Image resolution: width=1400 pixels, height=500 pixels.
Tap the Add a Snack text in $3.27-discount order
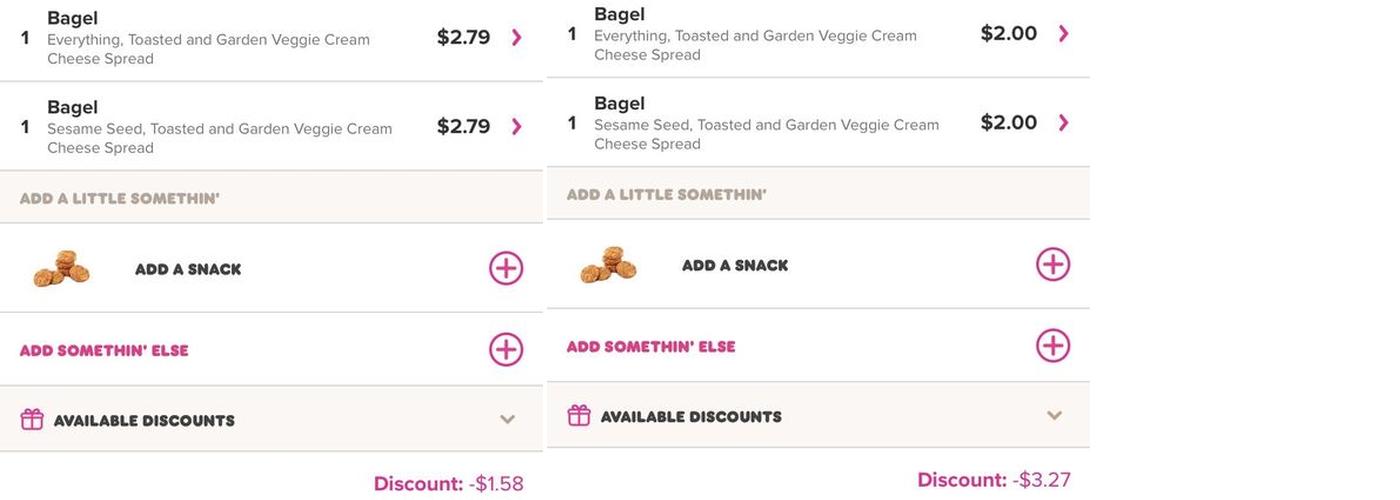tap(735, 266)
